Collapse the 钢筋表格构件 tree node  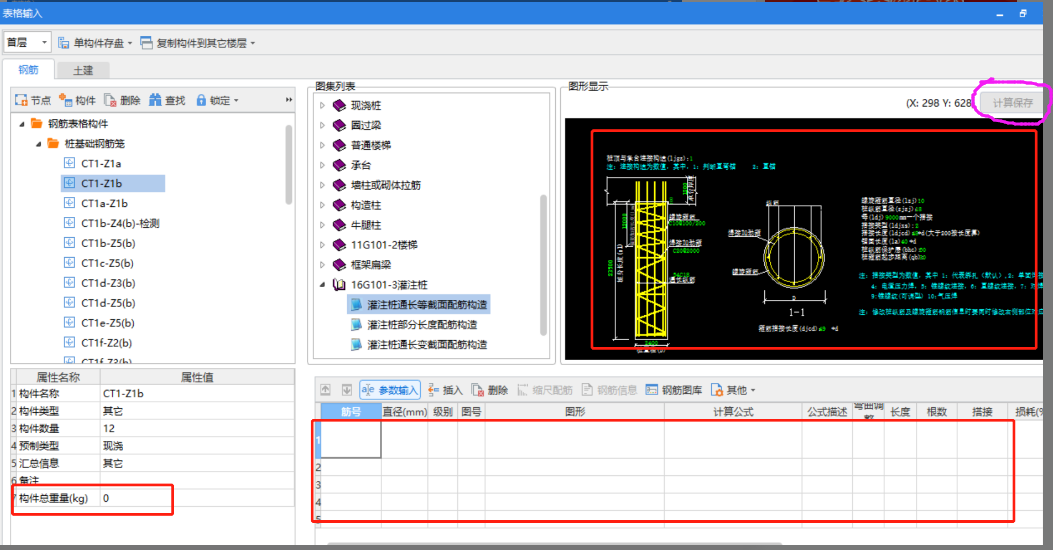(x=22, y=124)
